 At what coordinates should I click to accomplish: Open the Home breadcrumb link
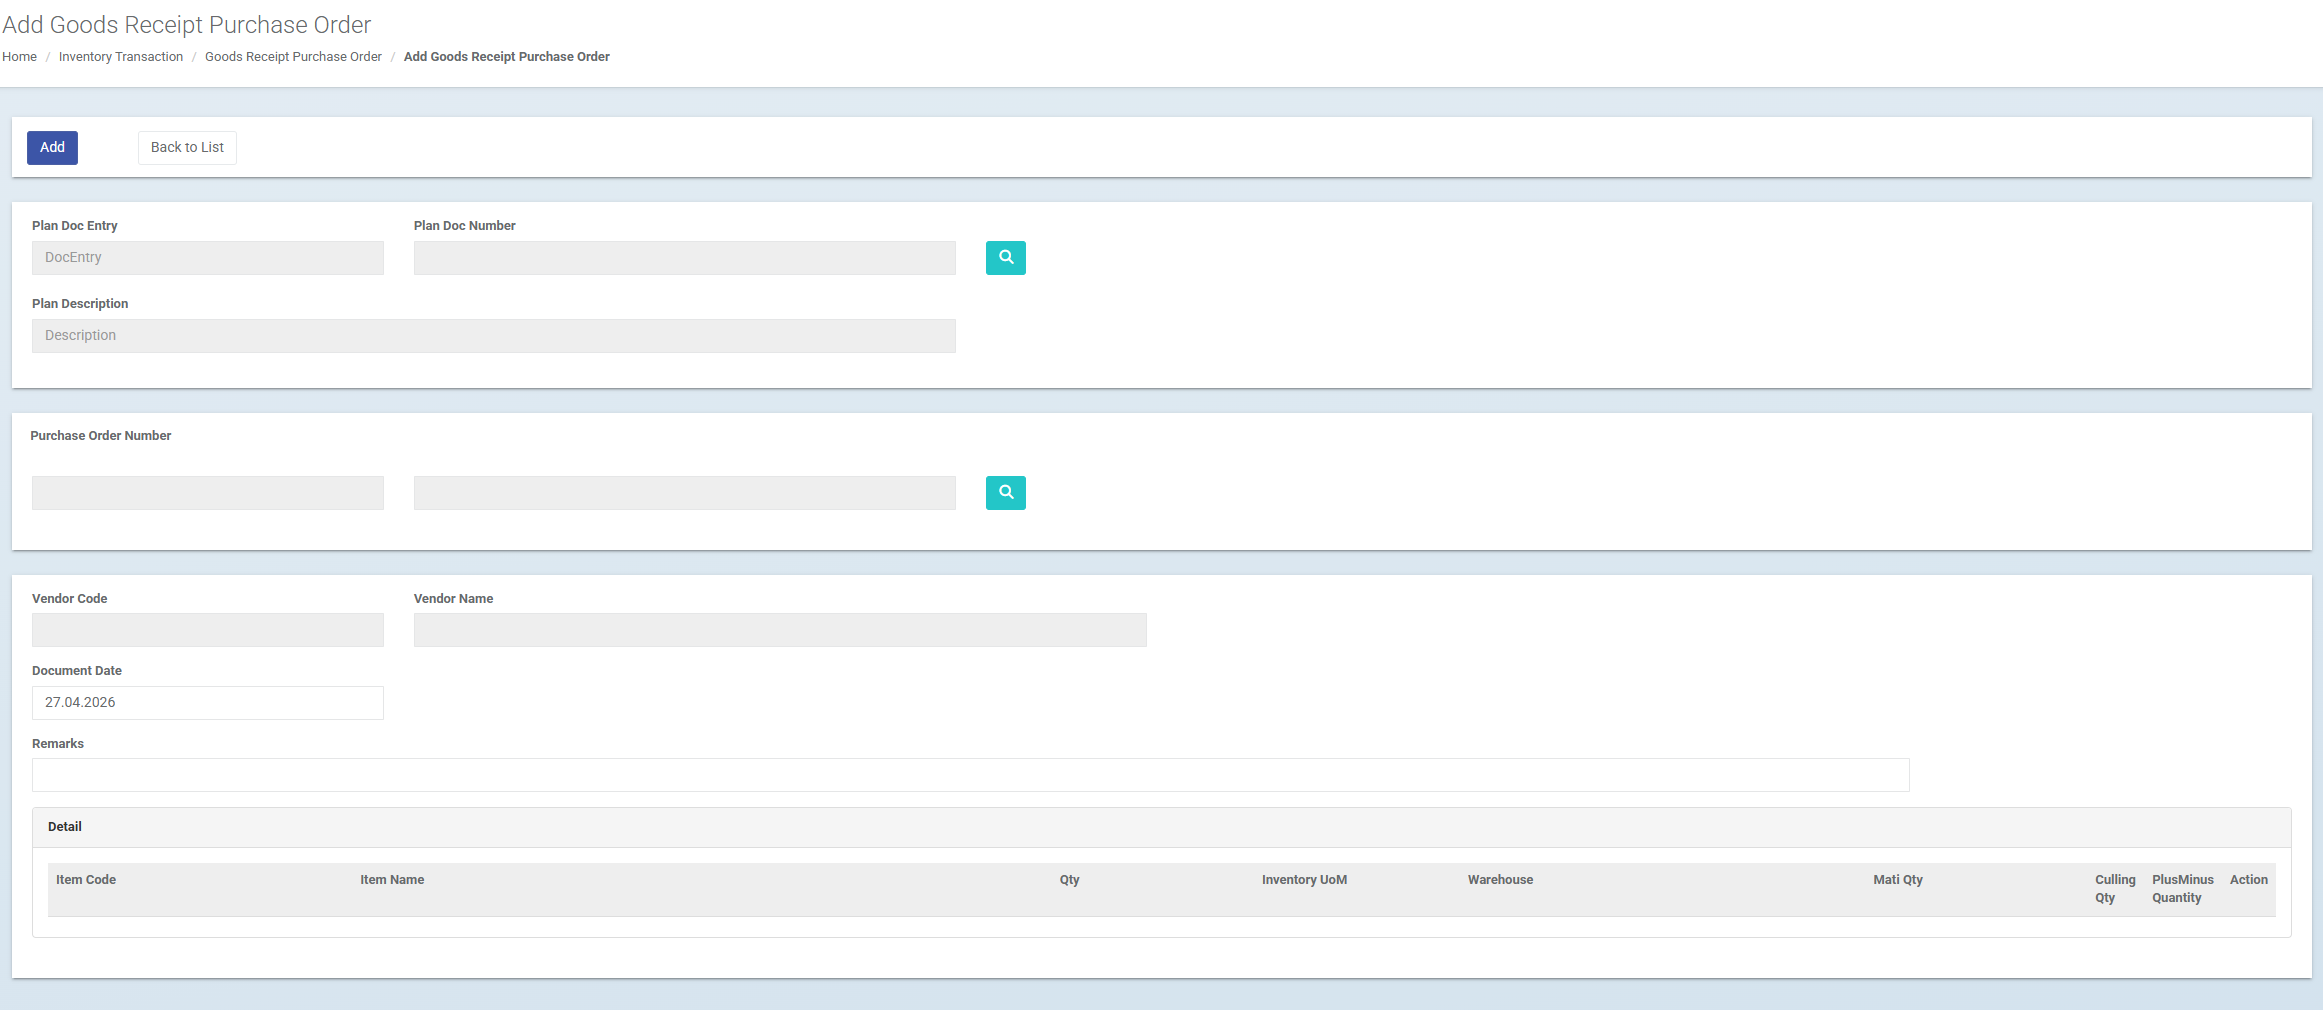click(x=19, y=57)
